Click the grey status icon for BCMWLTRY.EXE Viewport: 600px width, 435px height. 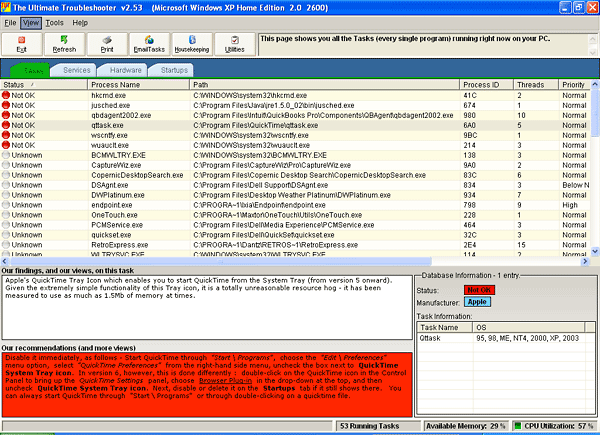pyautogui.click(x=6, y=155)
